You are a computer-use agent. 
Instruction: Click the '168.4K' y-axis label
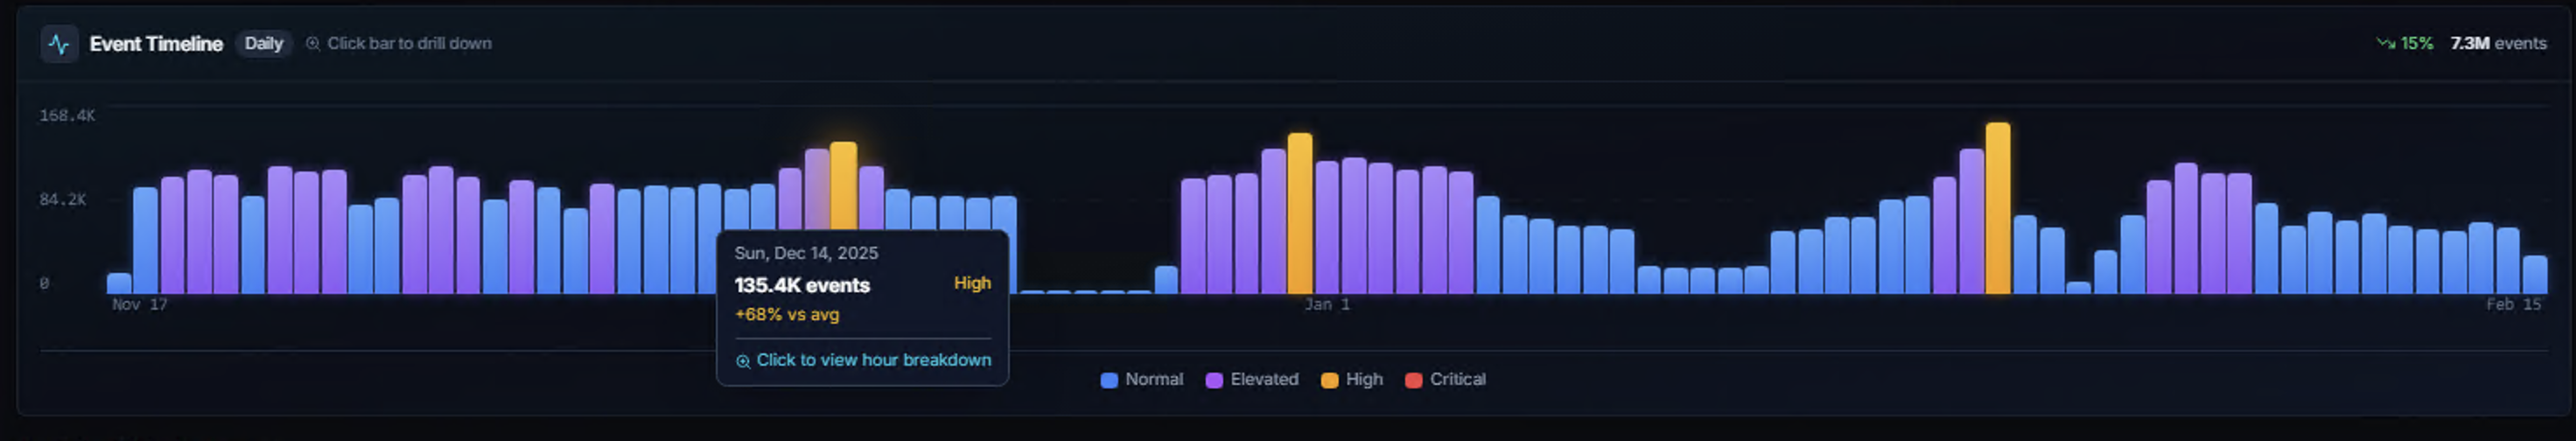pyautogui.click(x=67, y=116)
